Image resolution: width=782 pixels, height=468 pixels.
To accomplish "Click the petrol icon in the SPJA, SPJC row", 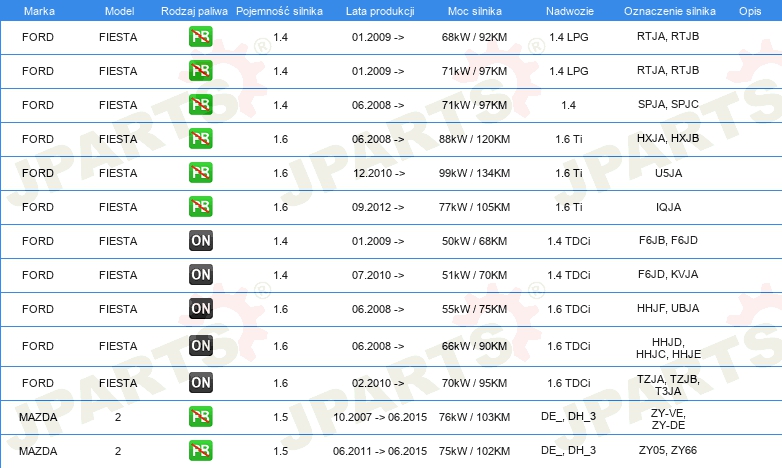I will [200, 105].
